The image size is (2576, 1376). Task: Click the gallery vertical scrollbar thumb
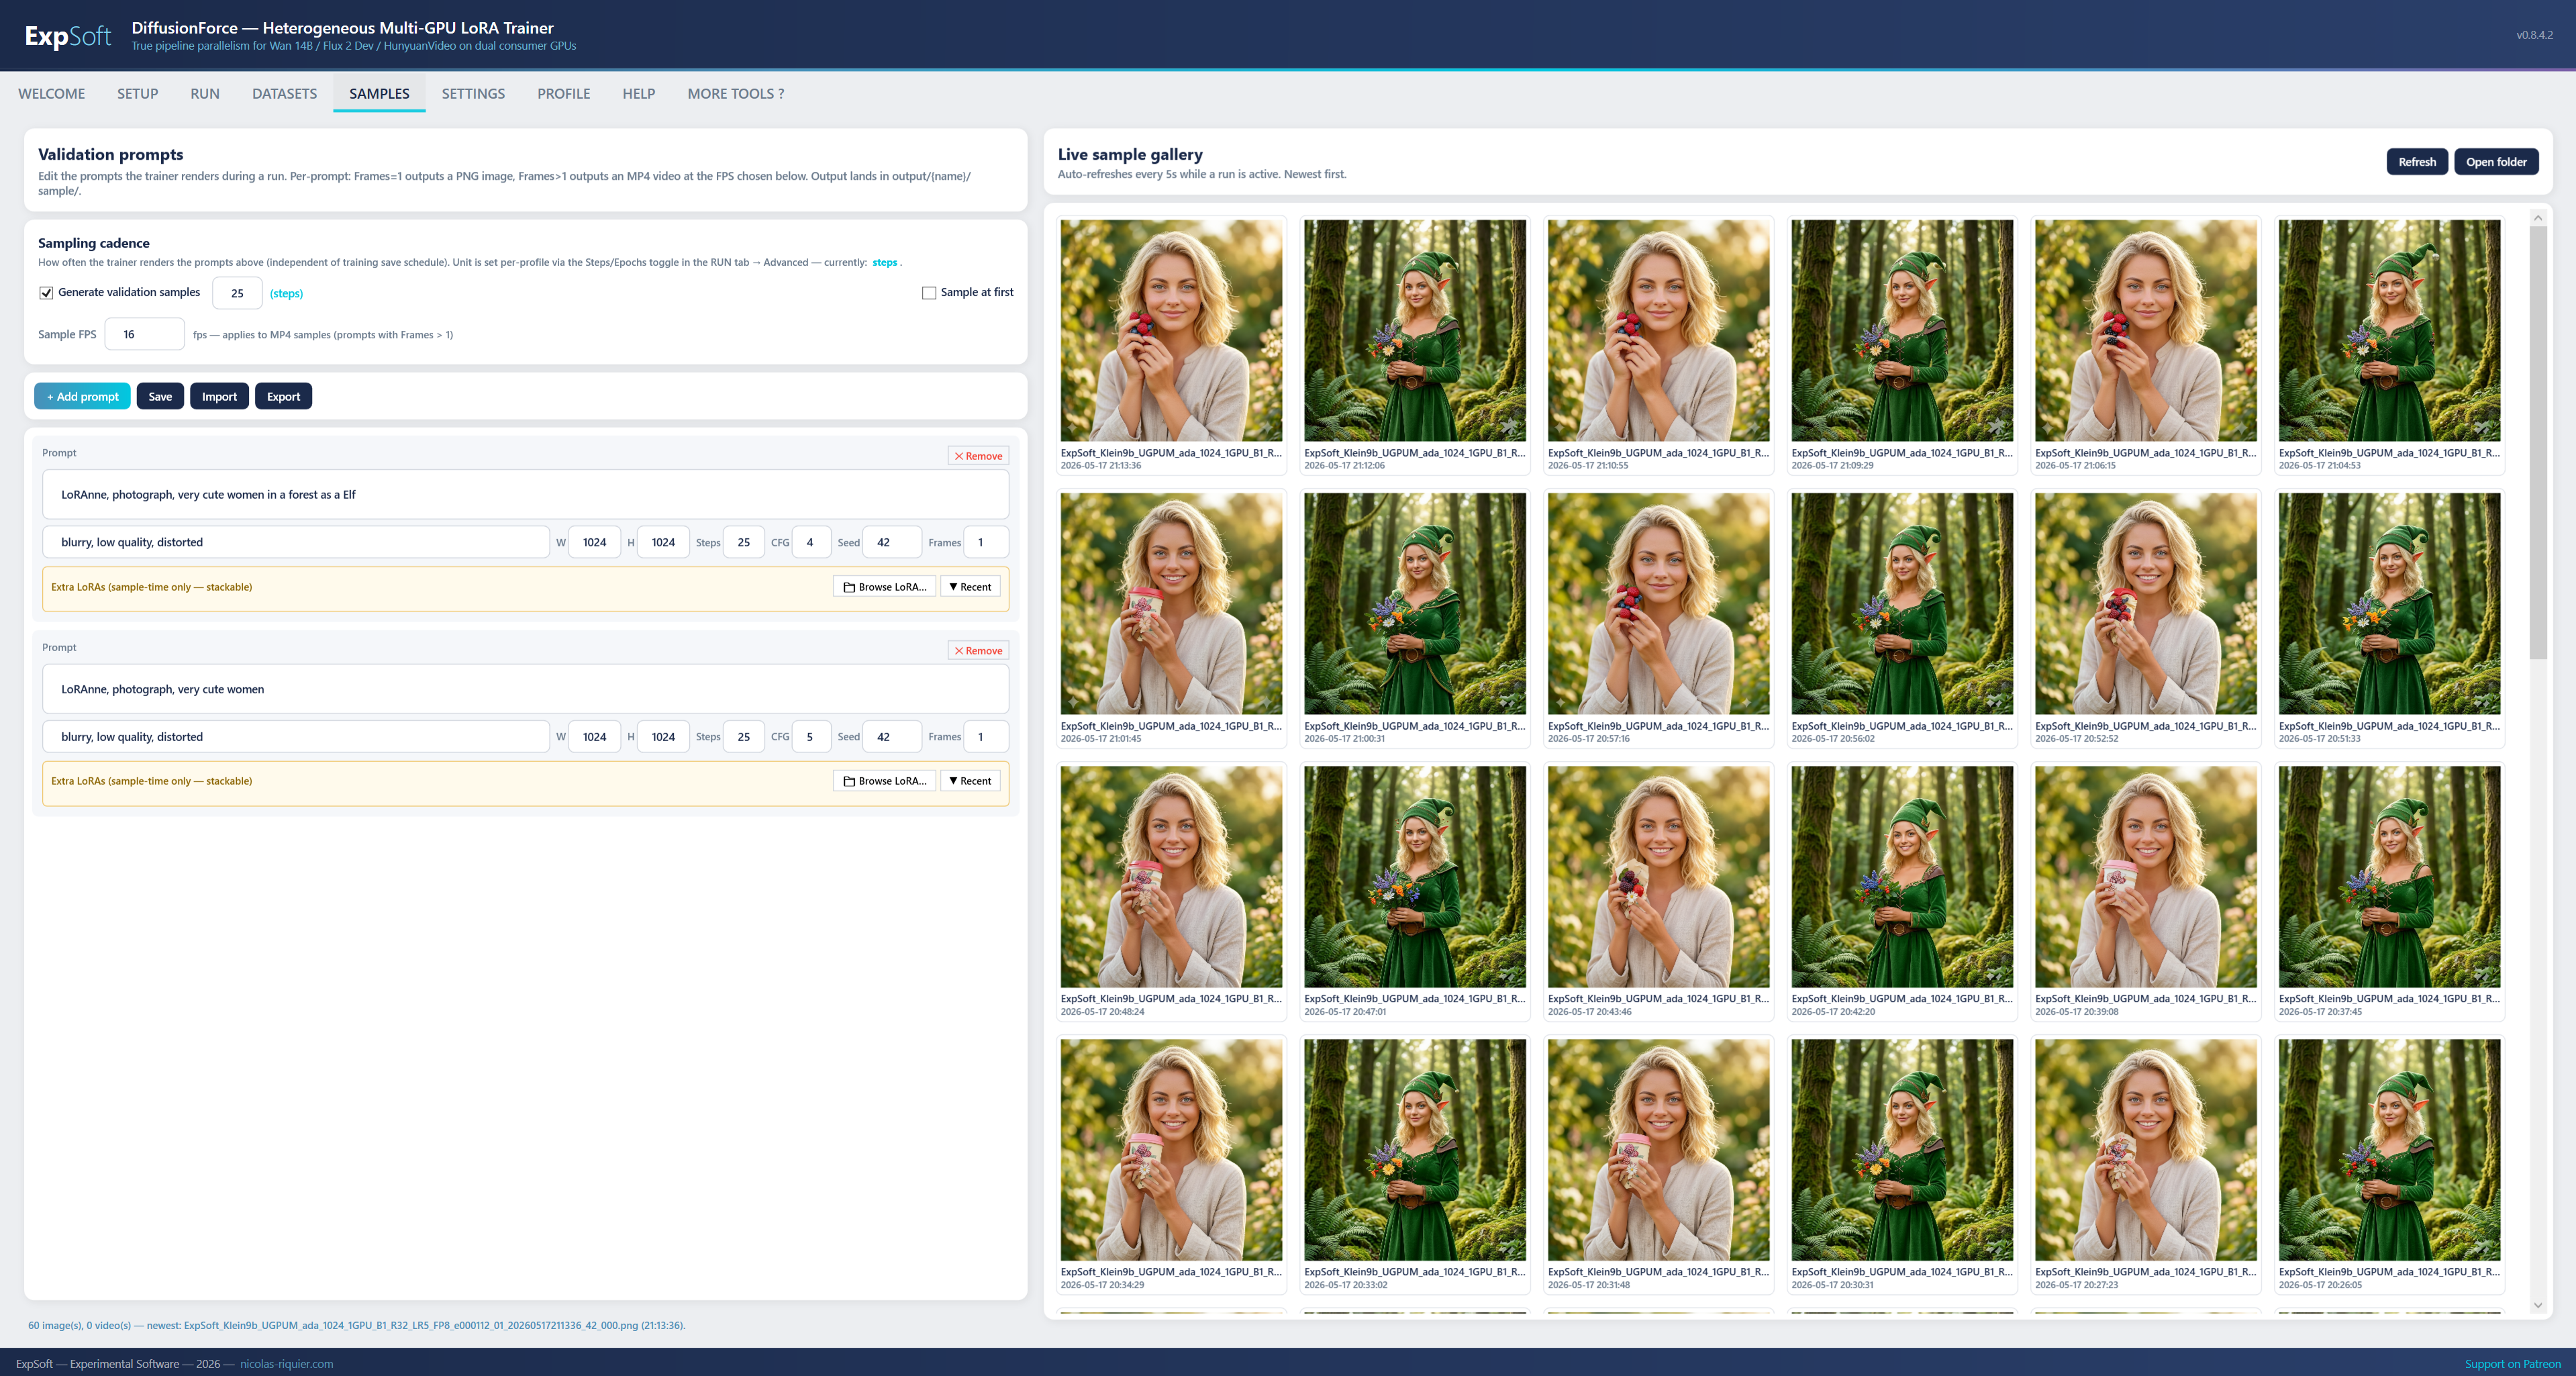point(2538,442)
